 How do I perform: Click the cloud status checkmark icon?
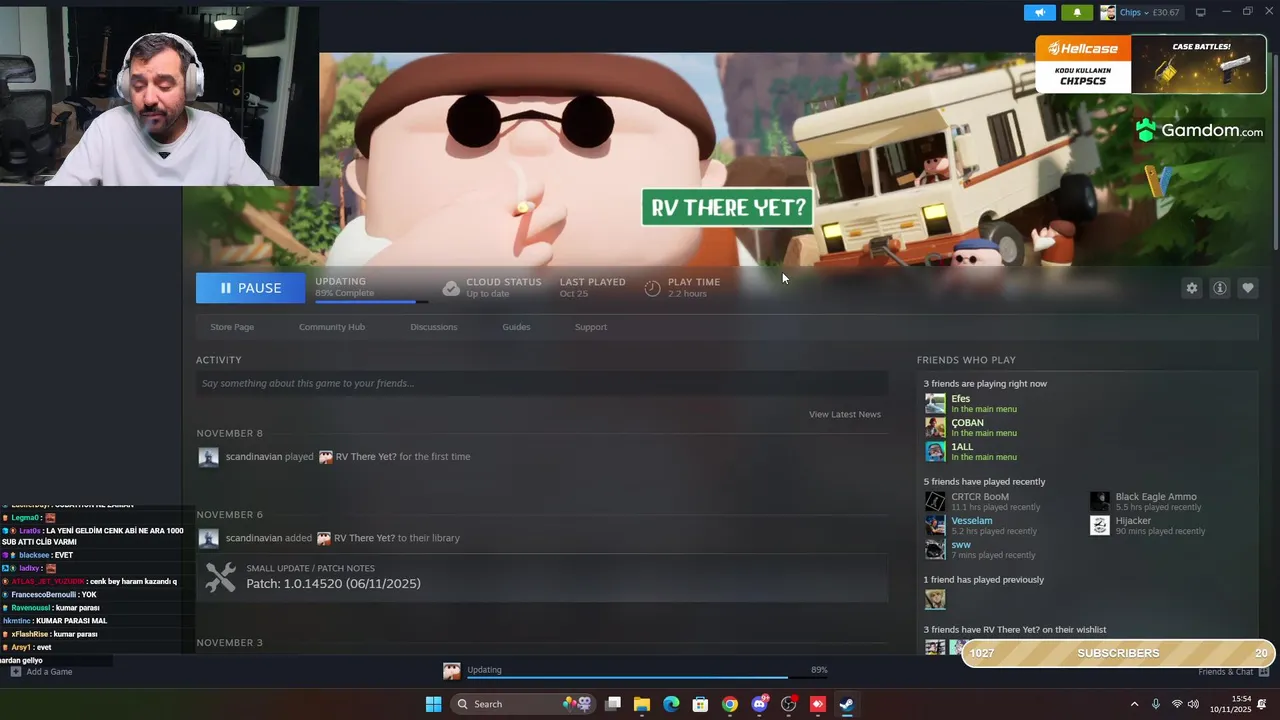coord(451,288)
